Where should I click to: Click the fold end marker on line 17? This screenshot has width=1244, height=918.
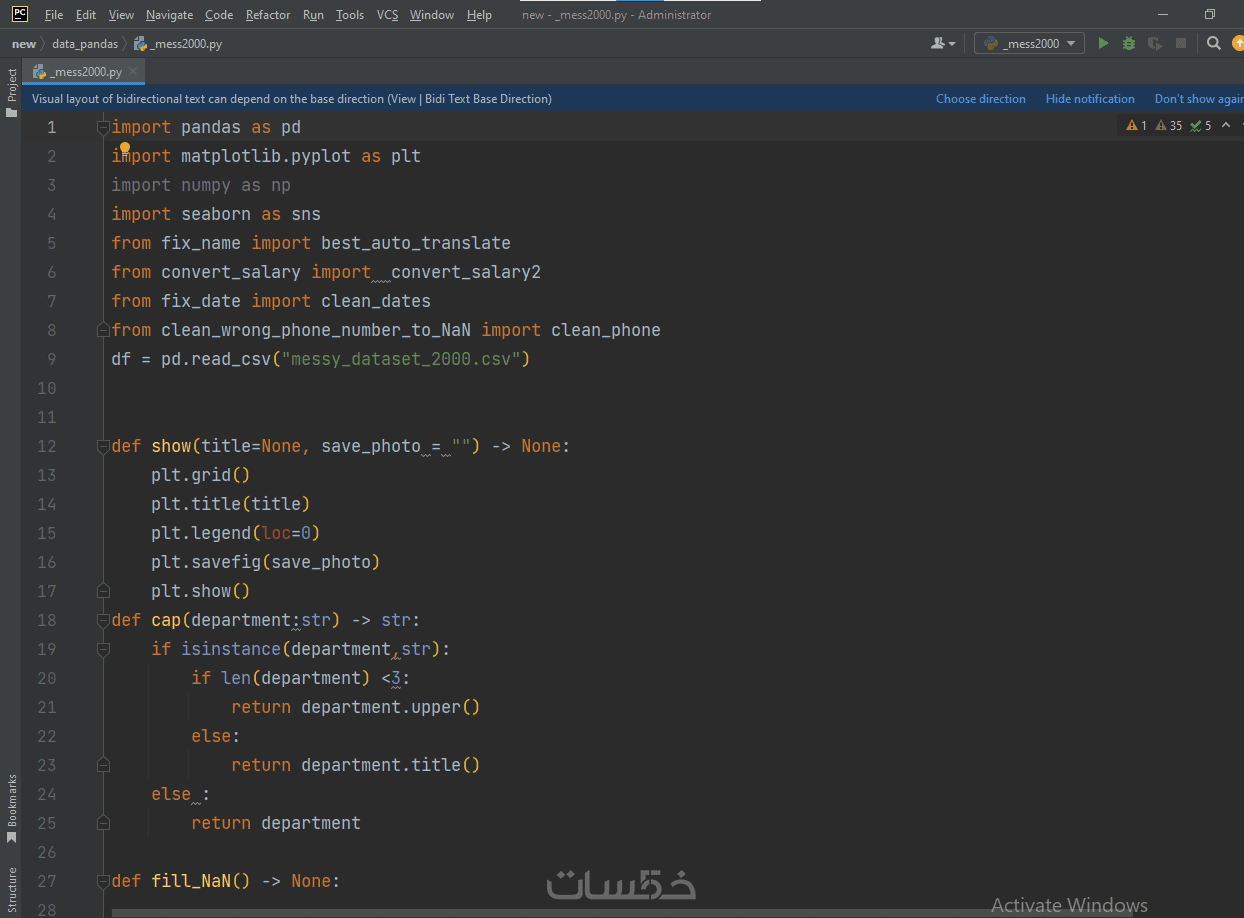pyautogui.click(x=102, y=591)
